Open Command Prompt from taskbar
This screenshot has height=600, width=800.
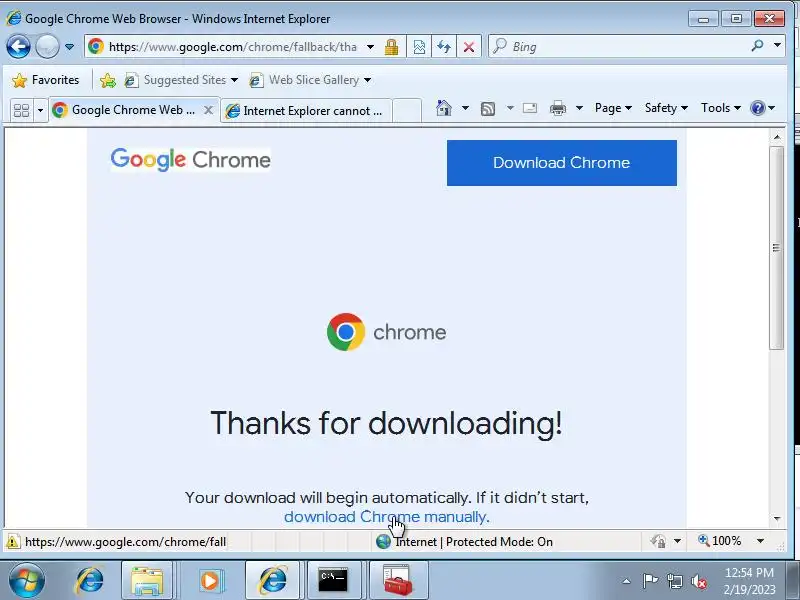333,581
